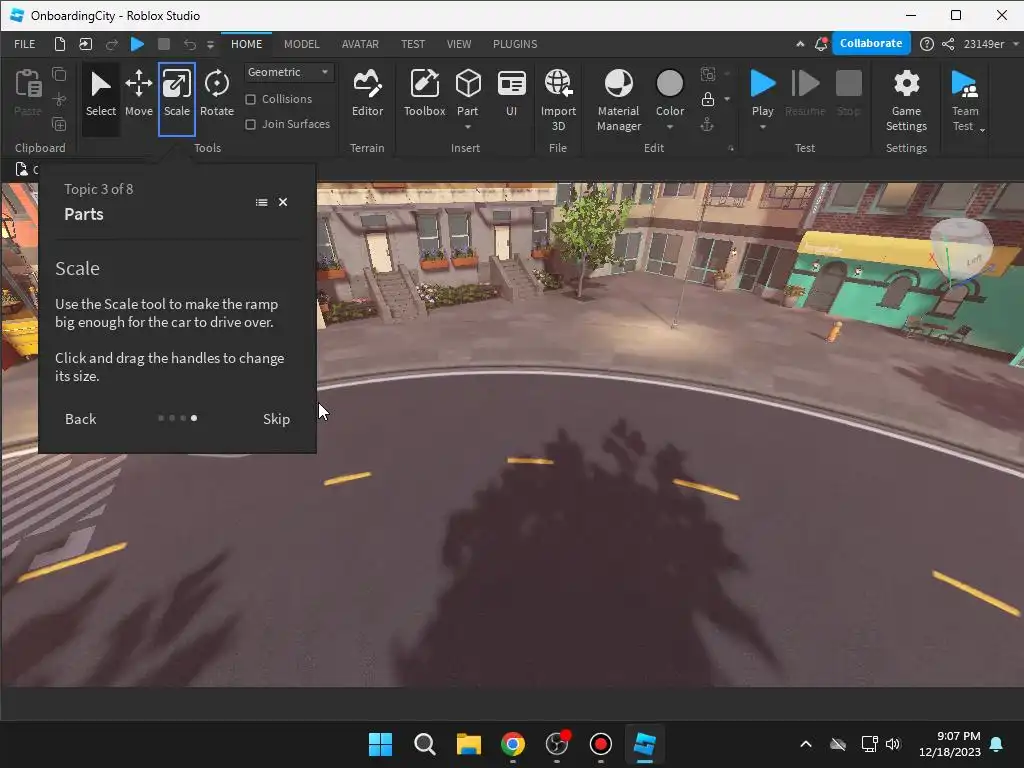Open the tutorial topics list icon
The height and width of the screenshot is (768, 1024).
tap(261, 202)
